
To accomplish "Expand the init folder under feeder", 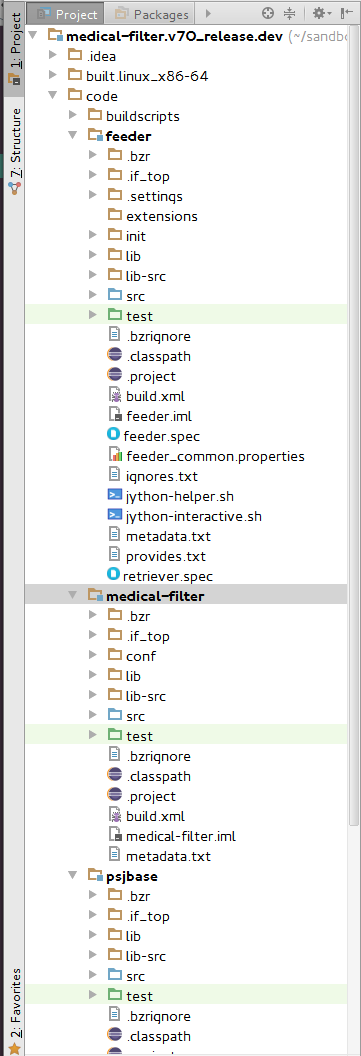I will 94,236.
